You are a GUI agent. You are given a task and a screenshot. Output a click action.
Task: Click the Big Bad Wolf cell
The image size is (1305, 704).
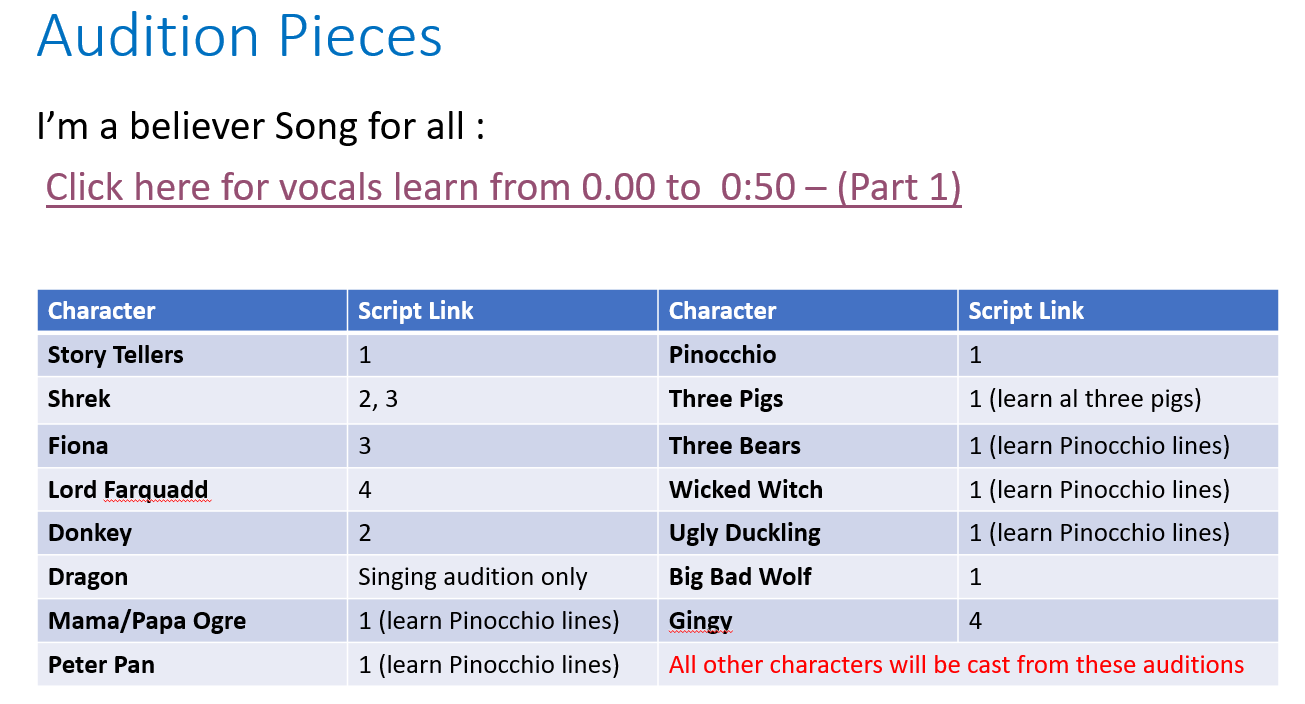coord(808,577)
